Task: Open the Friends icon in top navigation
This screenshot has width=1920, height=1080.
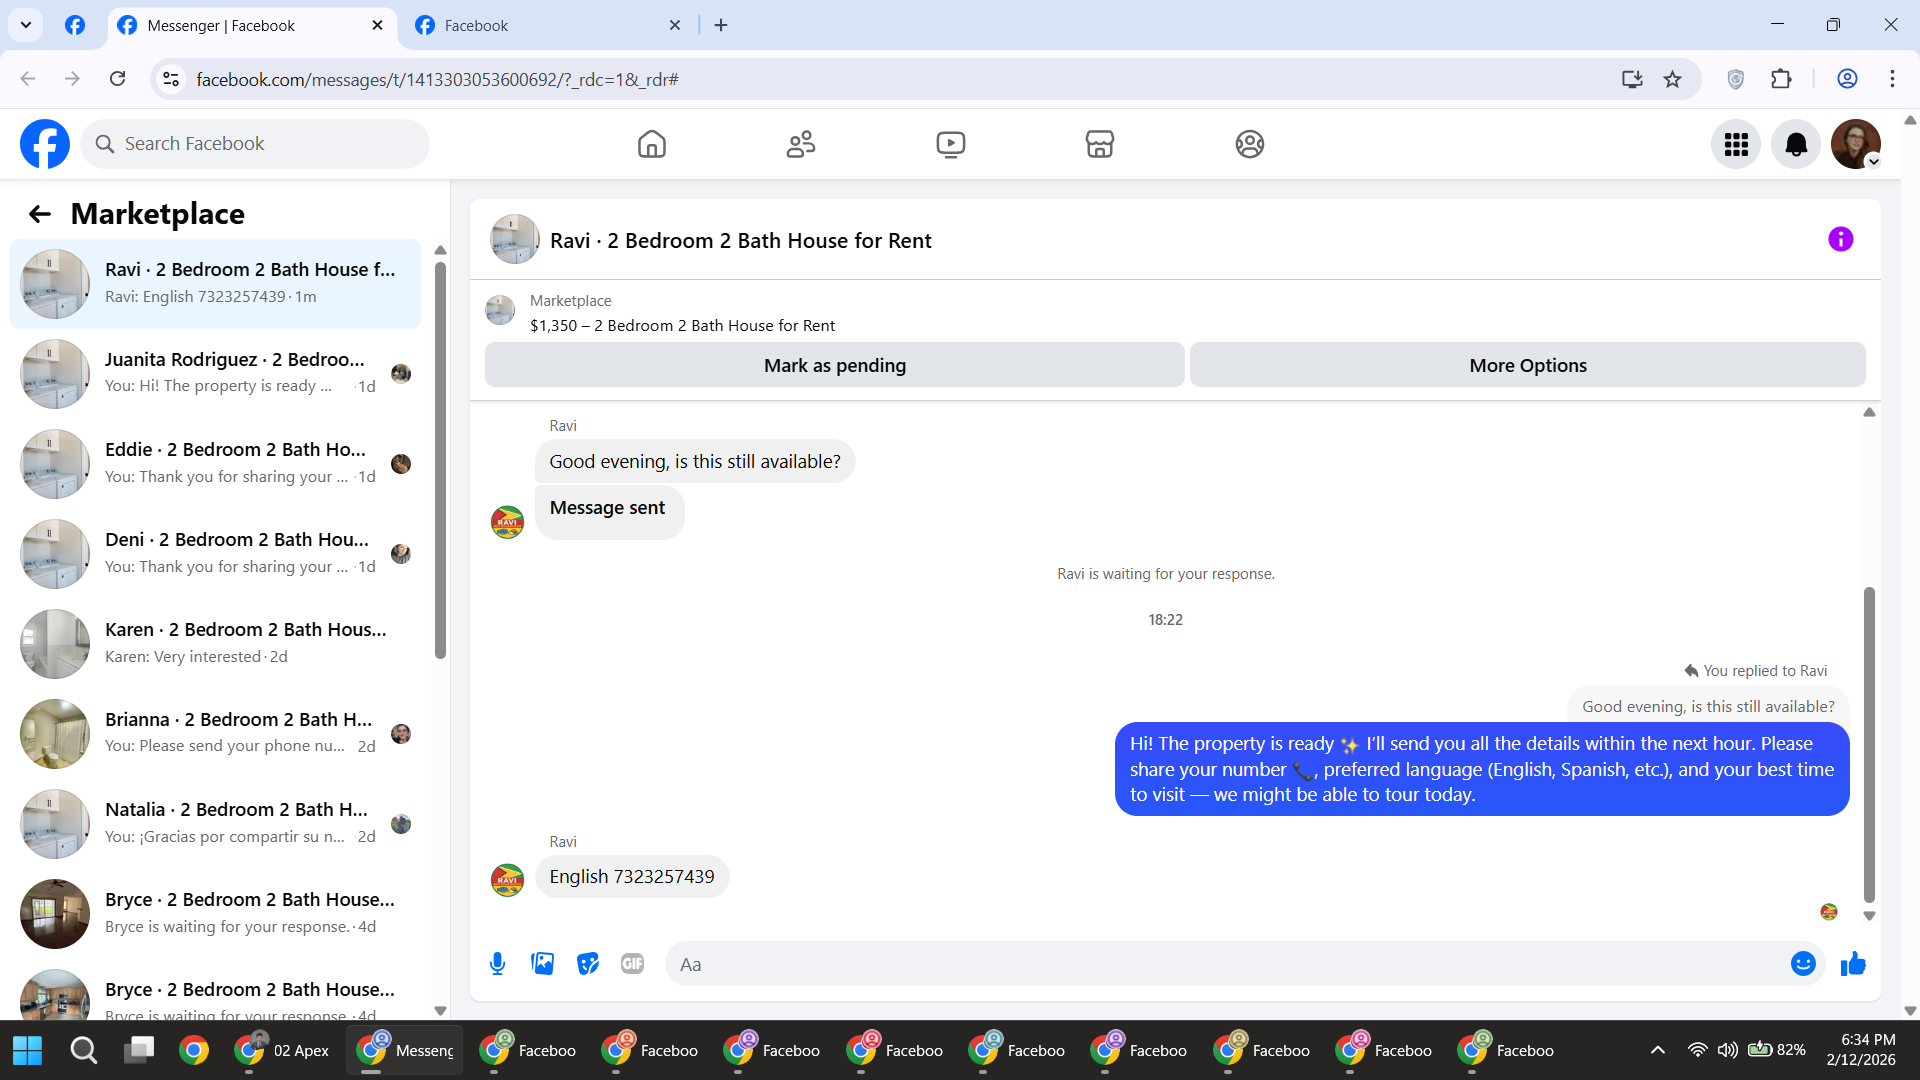Action: tap(801, 144)
